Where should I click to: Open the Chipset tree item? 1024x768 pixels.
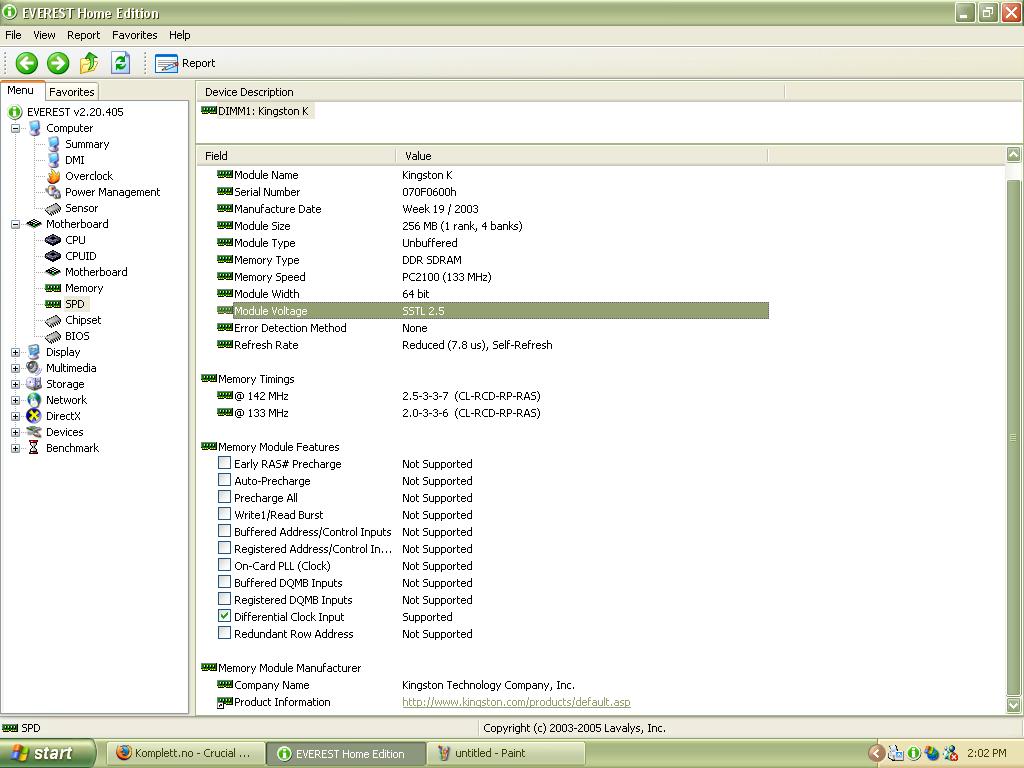83,320
